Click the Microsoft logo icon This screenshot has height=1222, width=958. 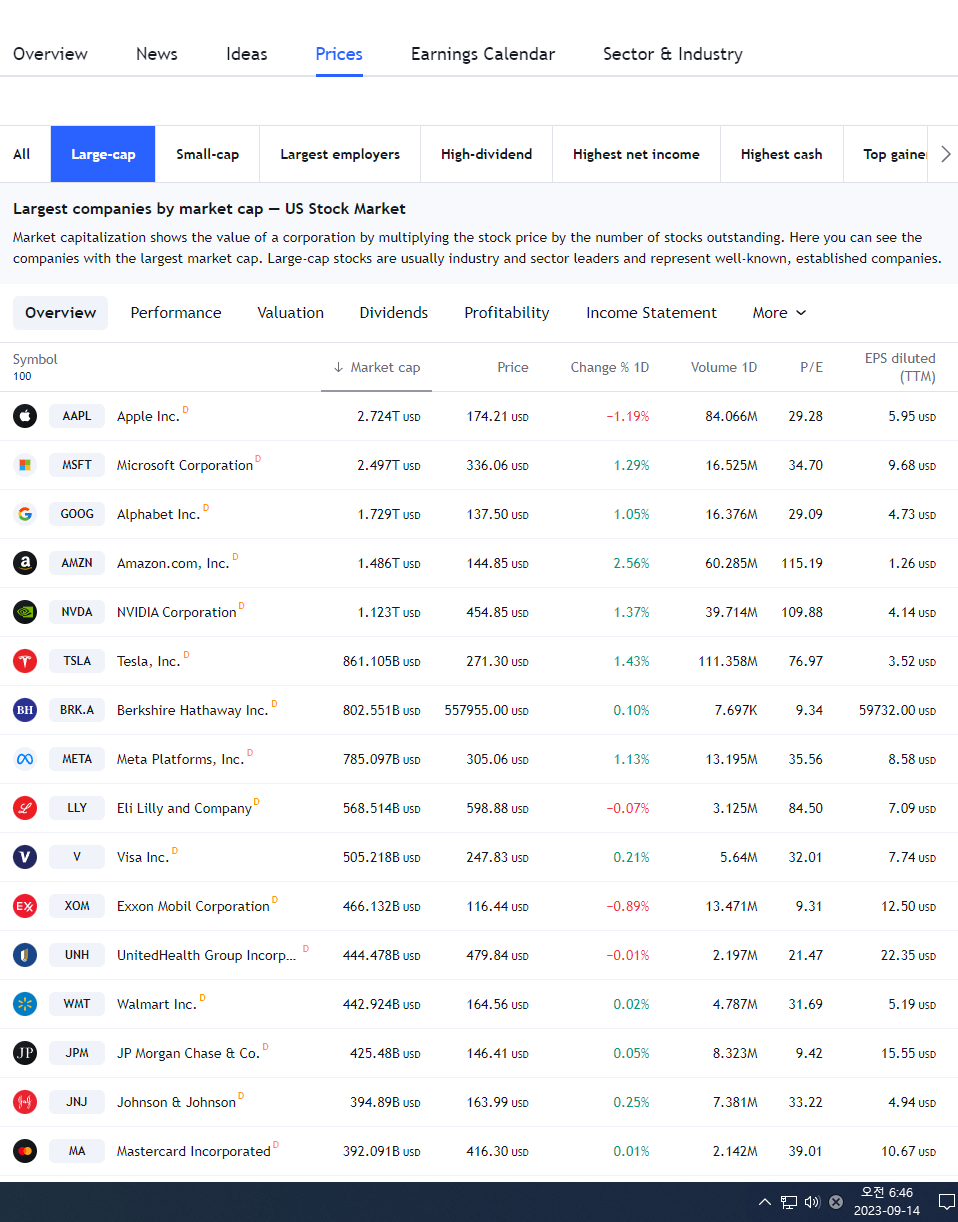tap(25, 465)
